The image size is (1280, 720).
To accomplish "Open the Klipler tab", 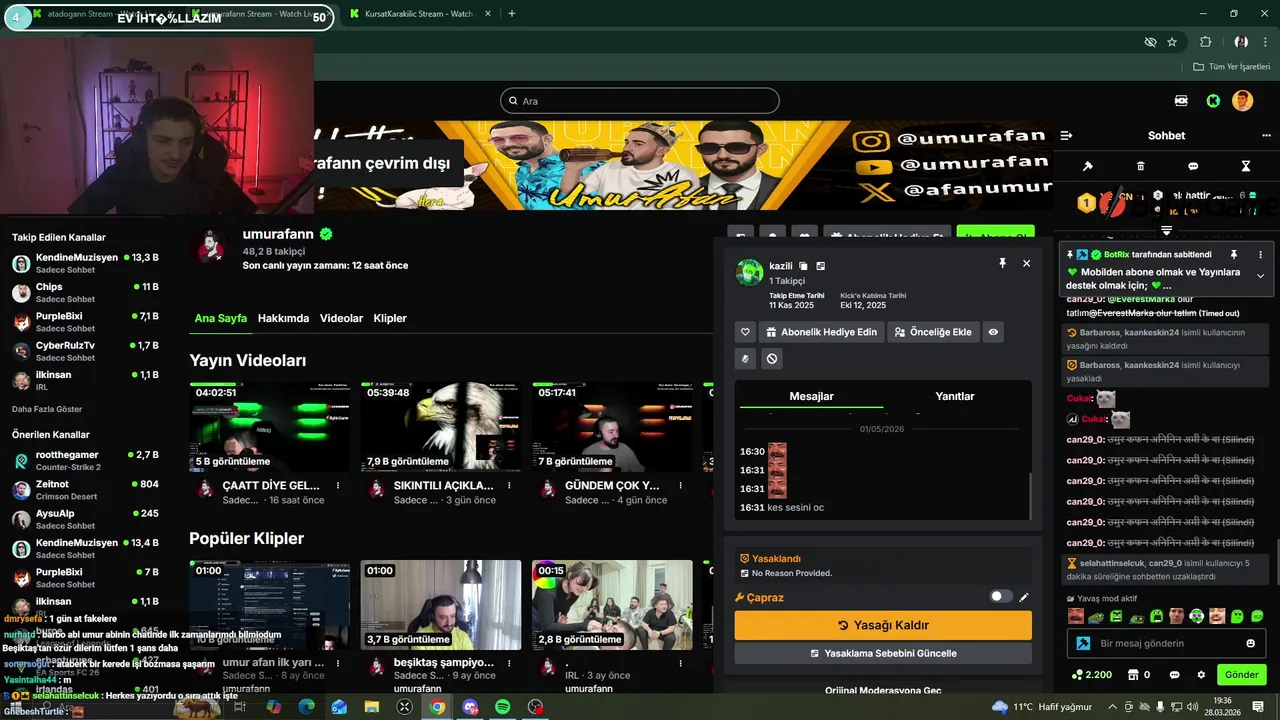I will [x=390, y=318].
